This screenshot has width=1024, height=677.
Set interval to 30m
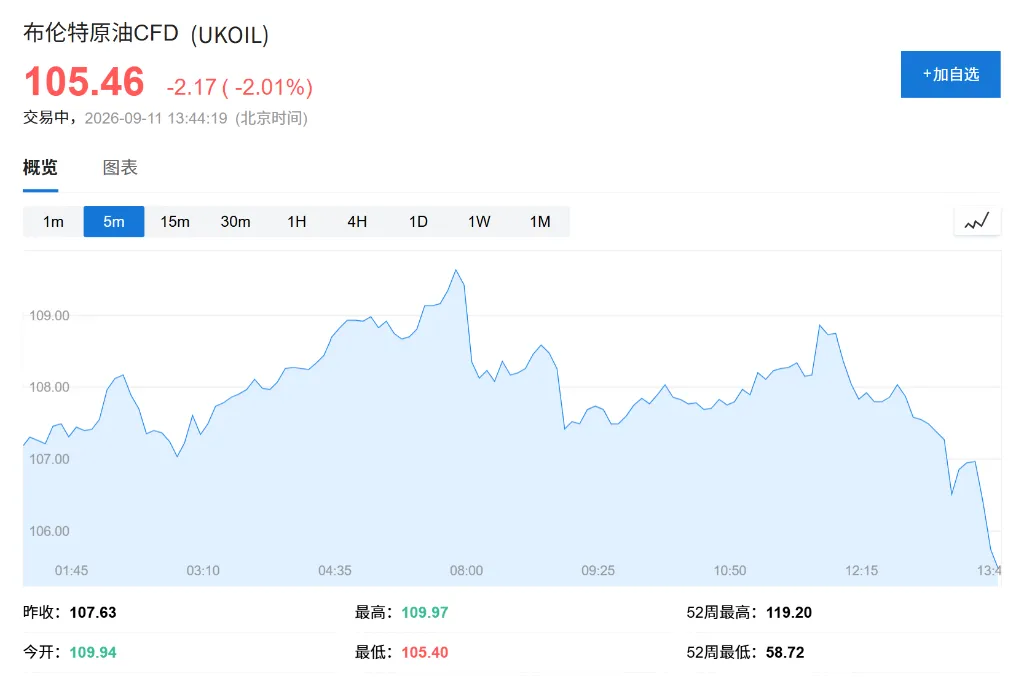[235, 221]
